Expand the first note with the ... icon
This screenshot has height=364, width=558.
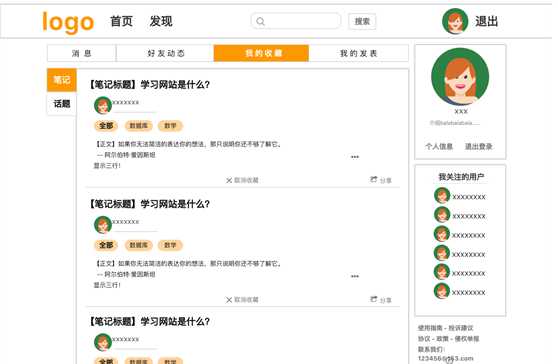coord(355,157)
